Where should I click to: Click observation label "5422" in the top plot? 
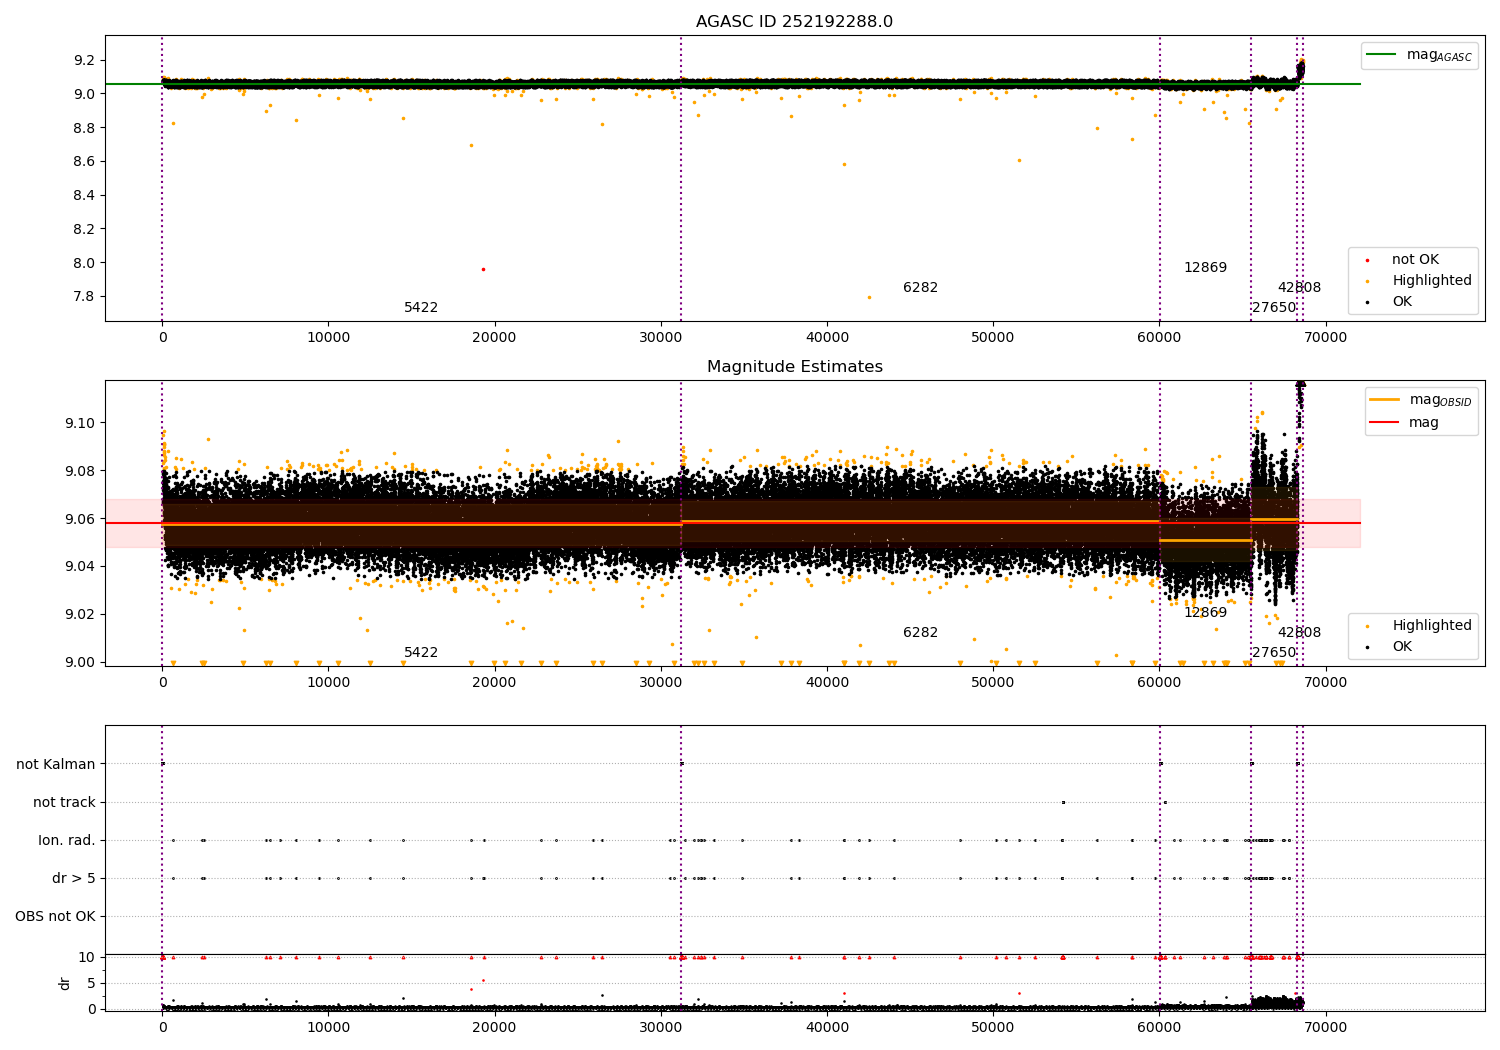coord(421,308)
